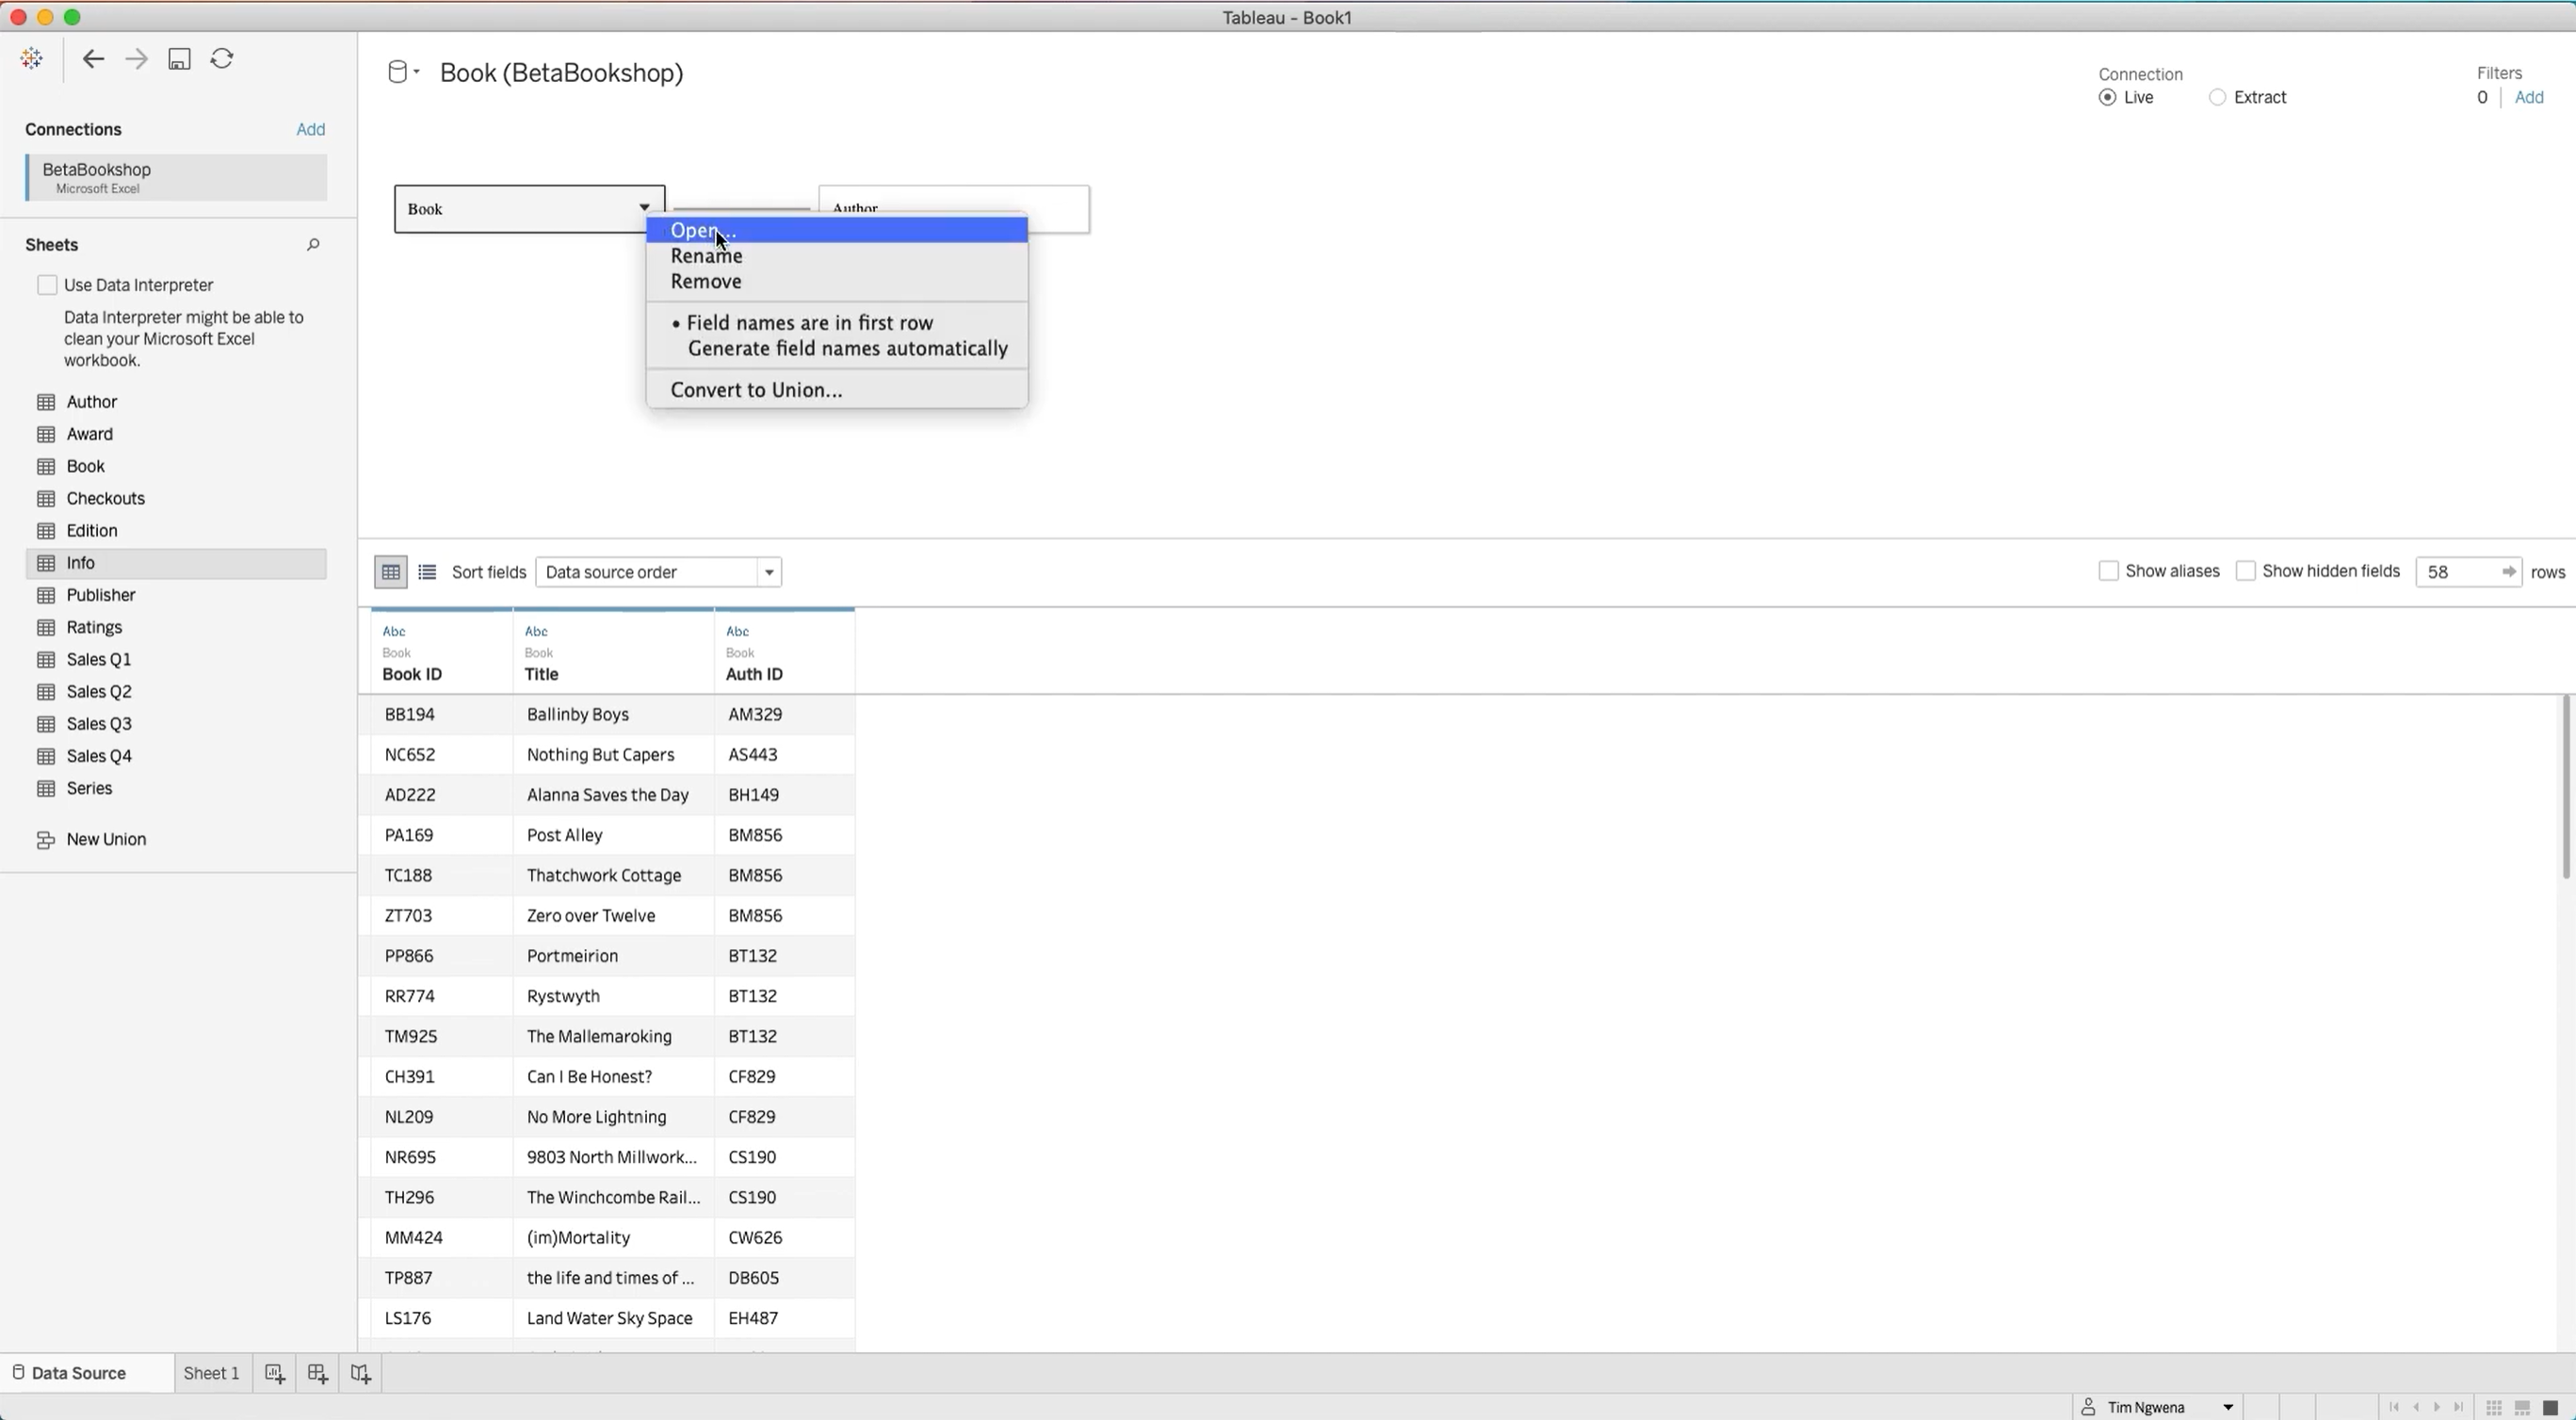Click the Tableau logo start page icon
Screen dimensions: 2576x1420
tap(32, 59)
